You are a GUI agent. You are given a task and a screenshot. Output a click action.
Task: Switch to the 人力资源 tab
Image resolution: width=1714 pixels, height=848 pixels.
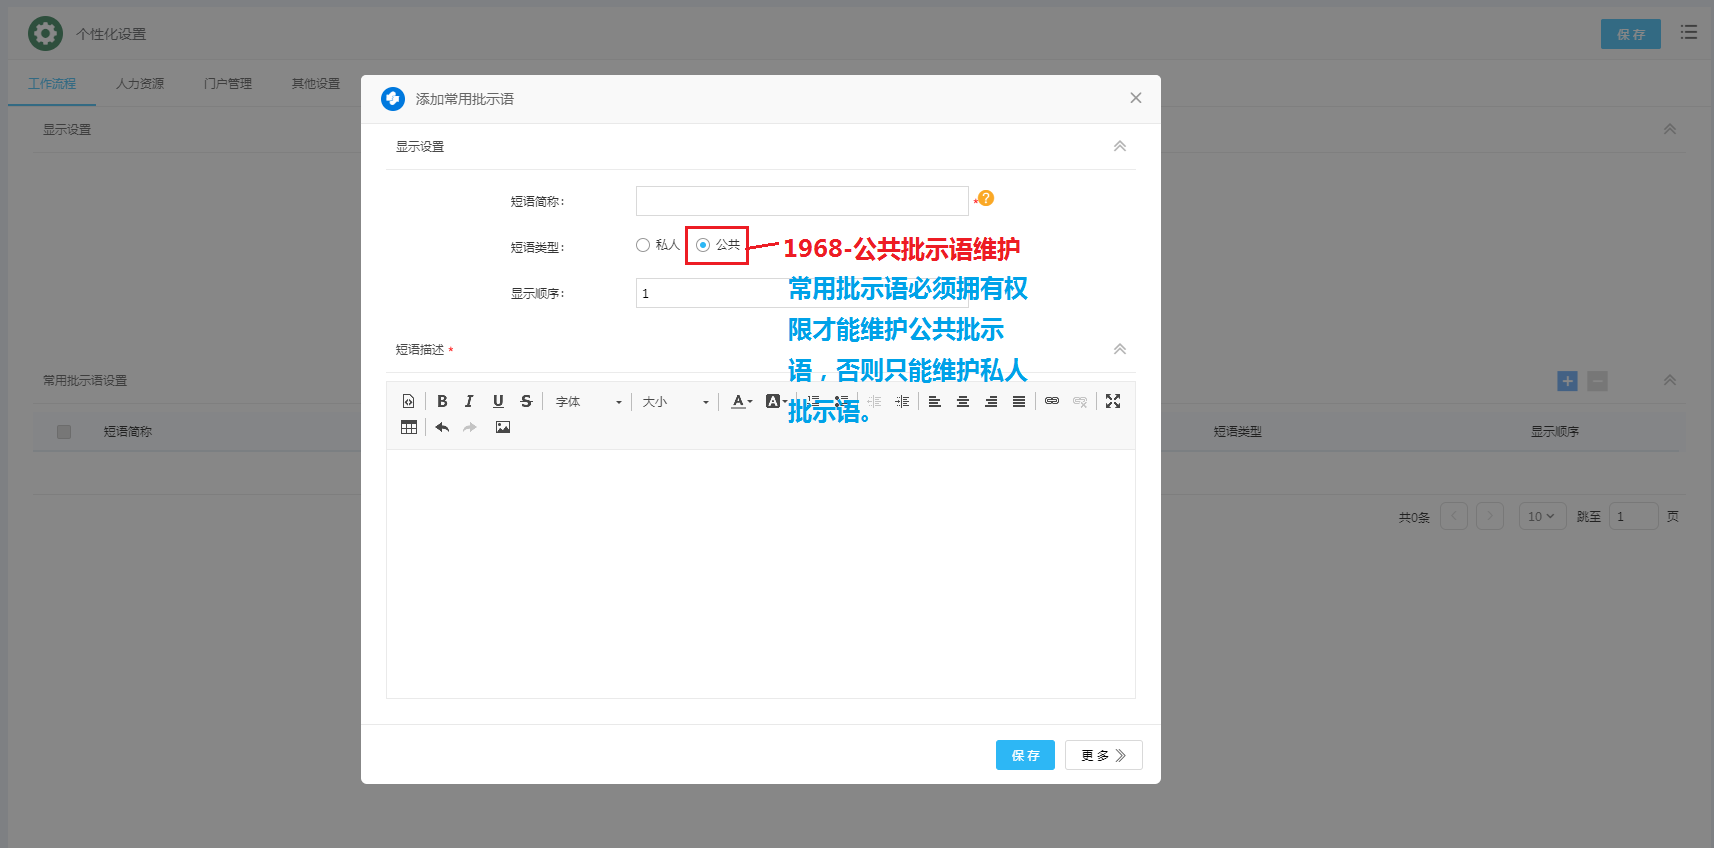tap(140, 84)
